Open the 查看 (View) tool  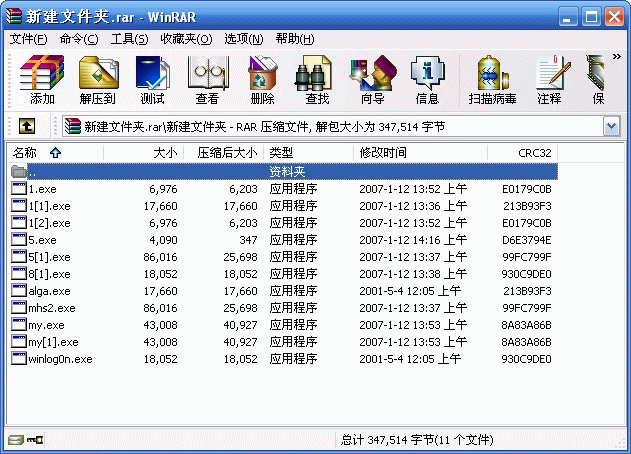tap(207, 80)
